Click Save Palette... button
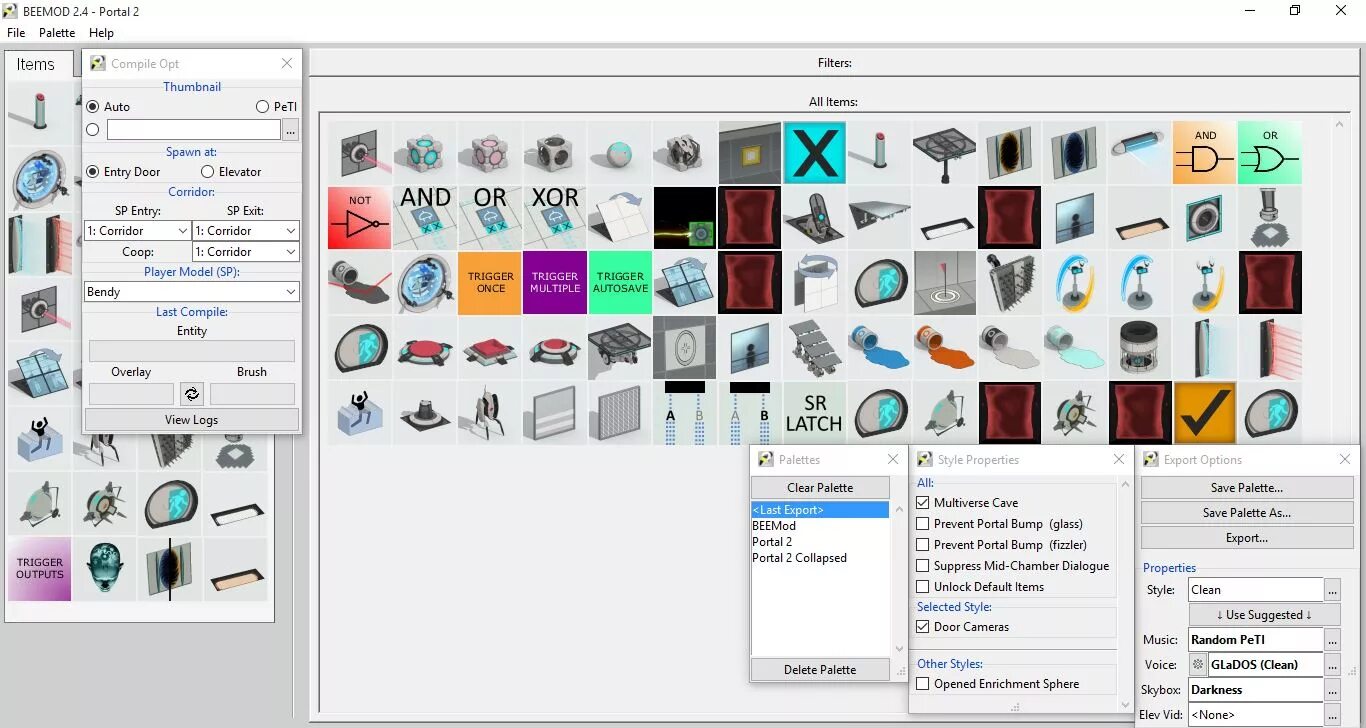Screen dimensions: 1366x728 pos(1246,488)
